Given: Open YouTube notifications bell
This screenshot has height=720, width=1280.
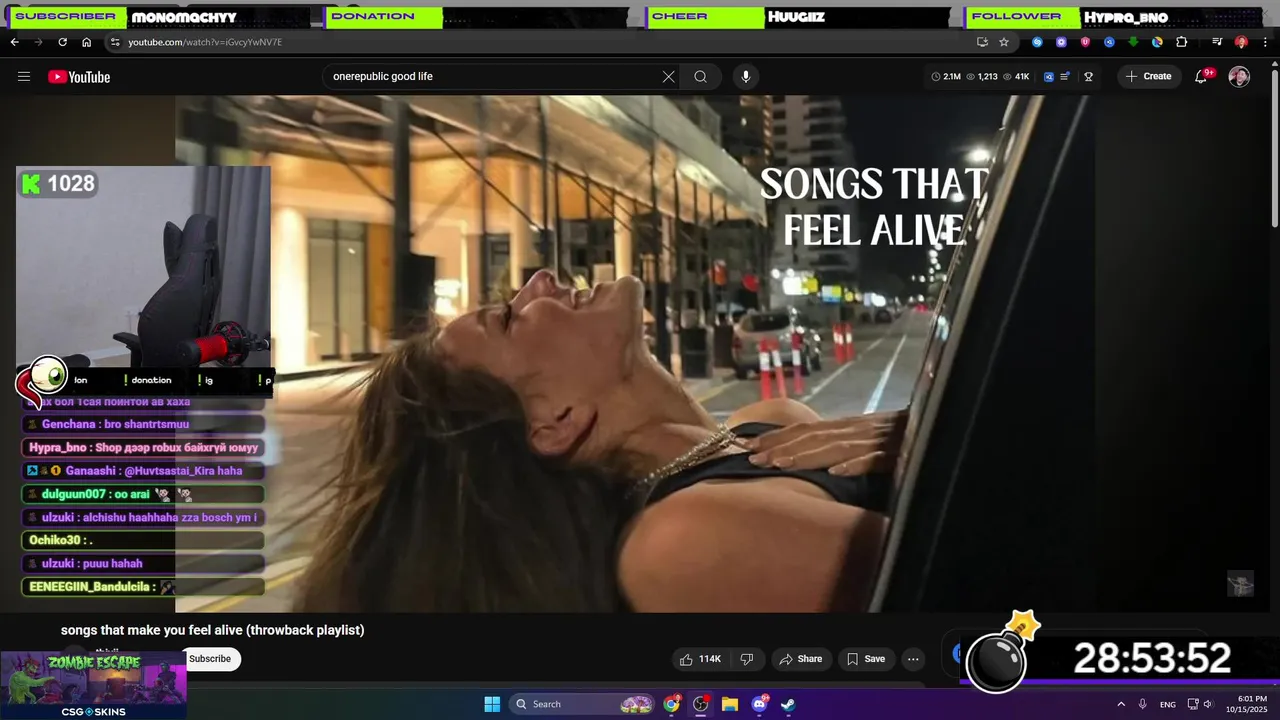Looking at the screenshot, I should [1202, 77].
